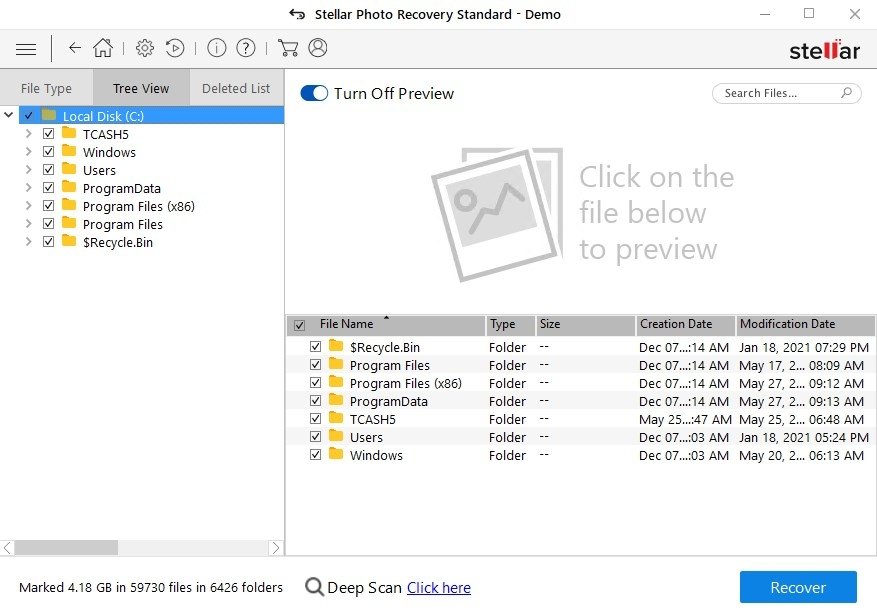Uncheck $Recycle.Bin checkbox in tree
The width and height of the screenshot is (877, 616).
[x=49, y=242]
